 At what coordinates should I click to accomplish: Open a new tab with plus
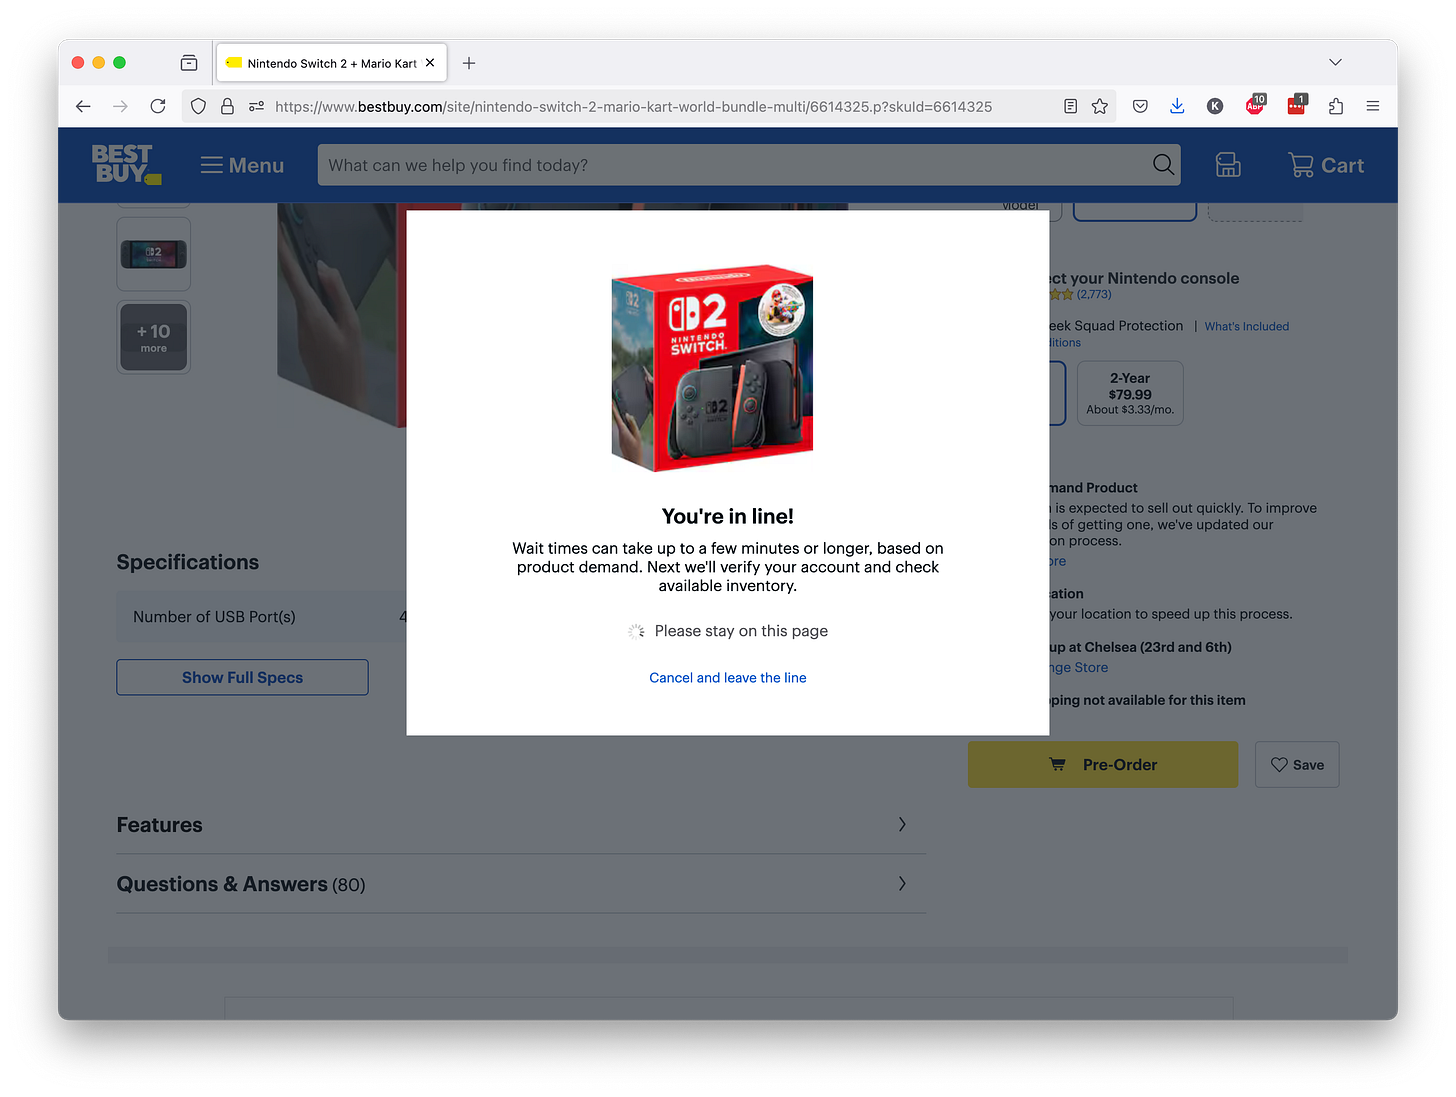tap(469, 63)
